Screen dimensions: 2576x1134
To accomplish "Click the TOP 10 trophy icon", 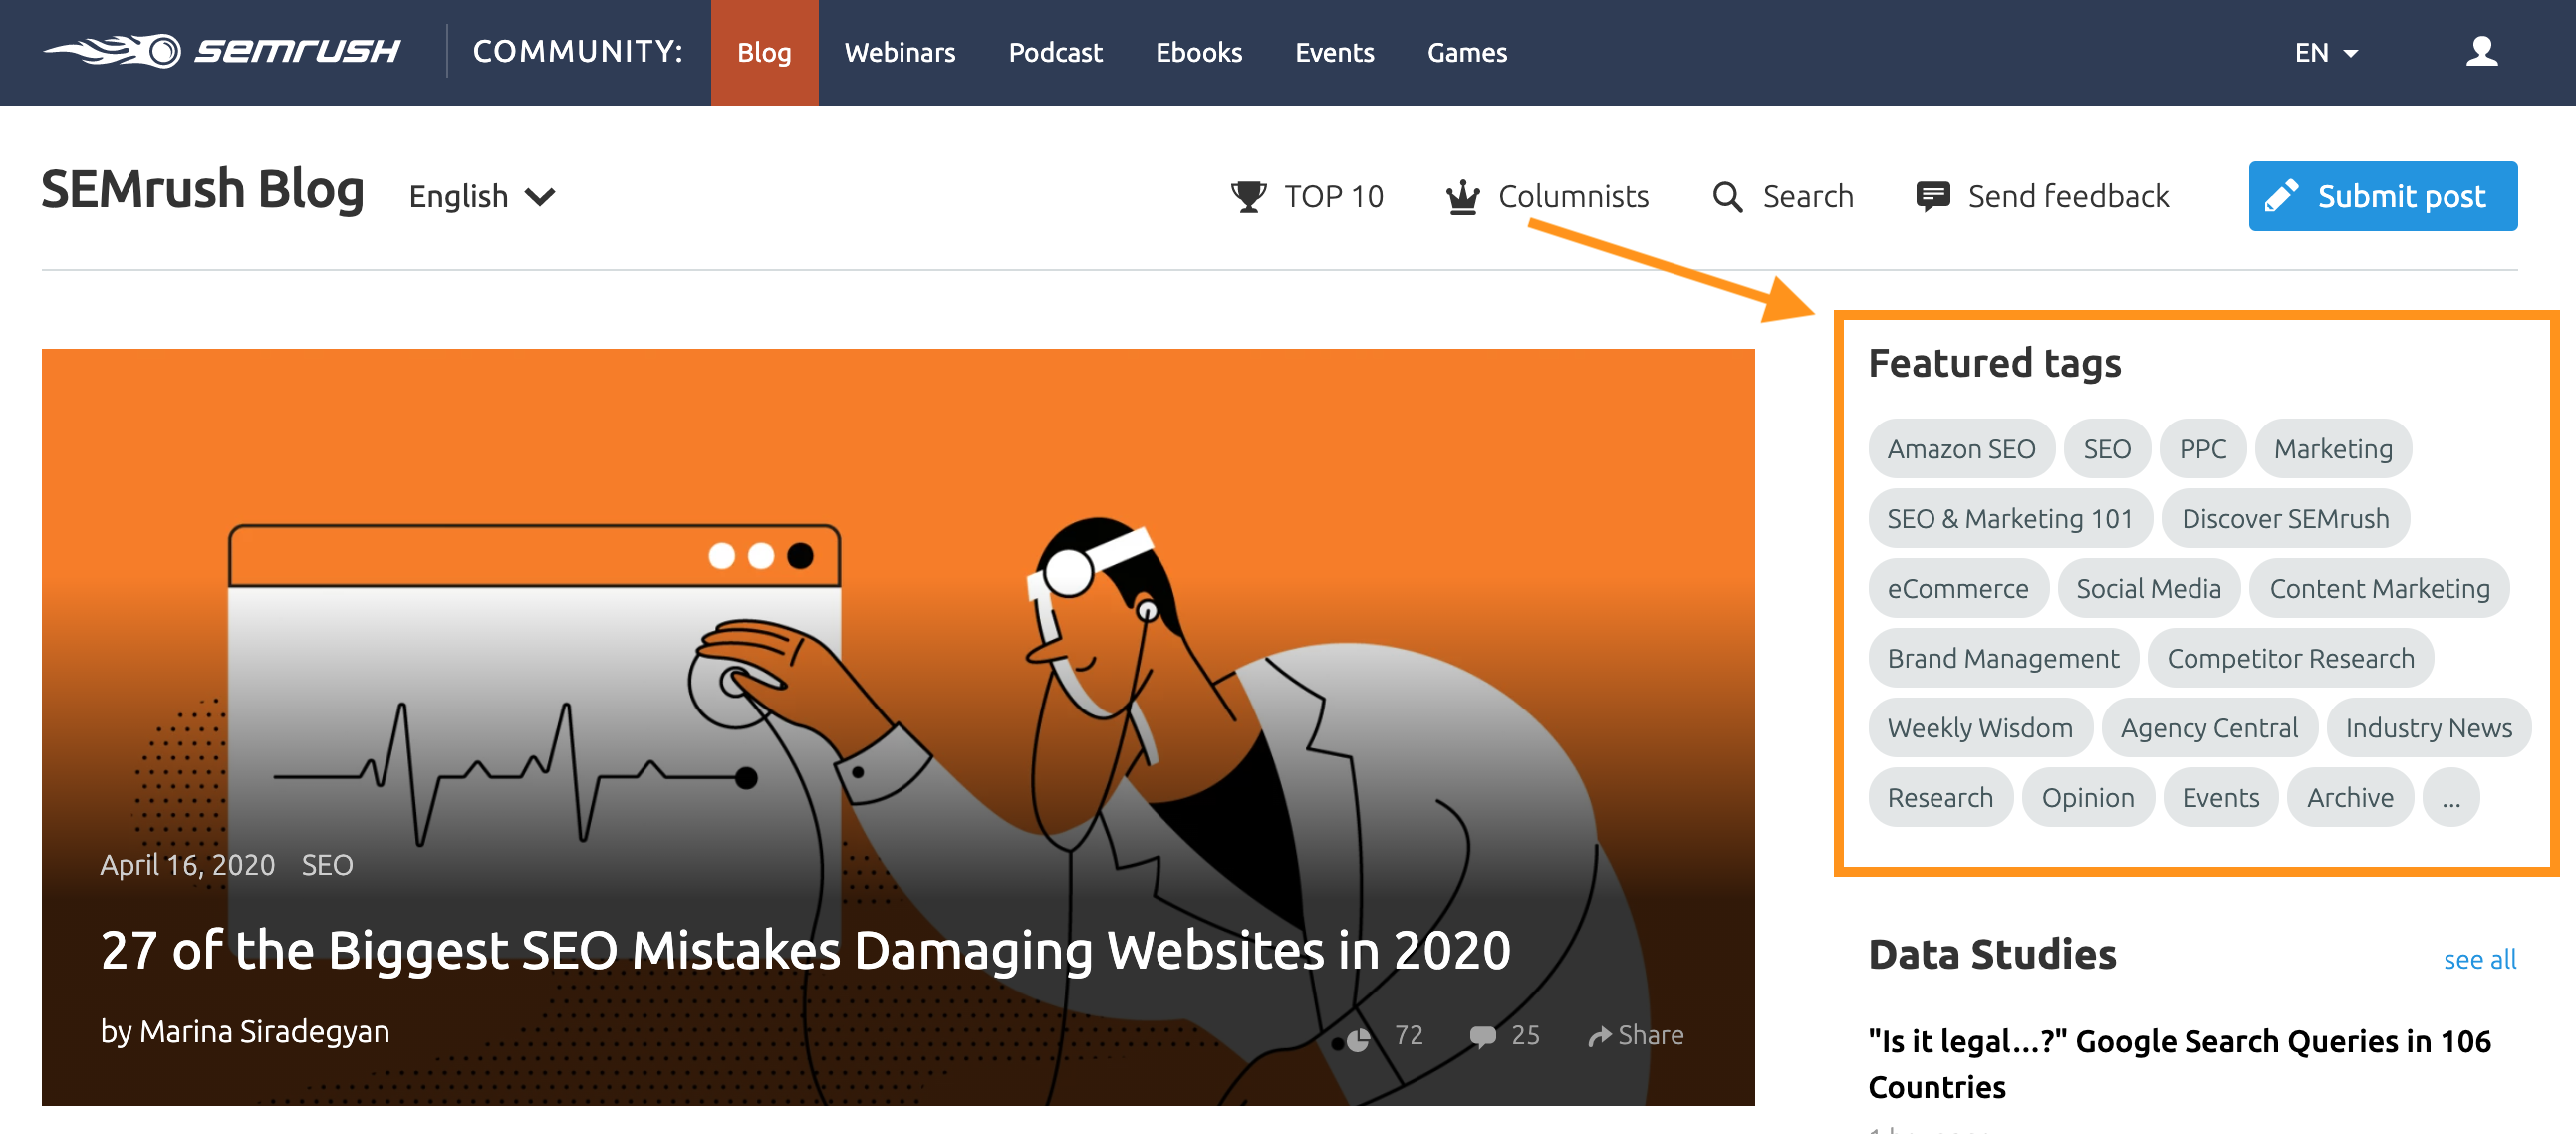I will pos(1248,196).
